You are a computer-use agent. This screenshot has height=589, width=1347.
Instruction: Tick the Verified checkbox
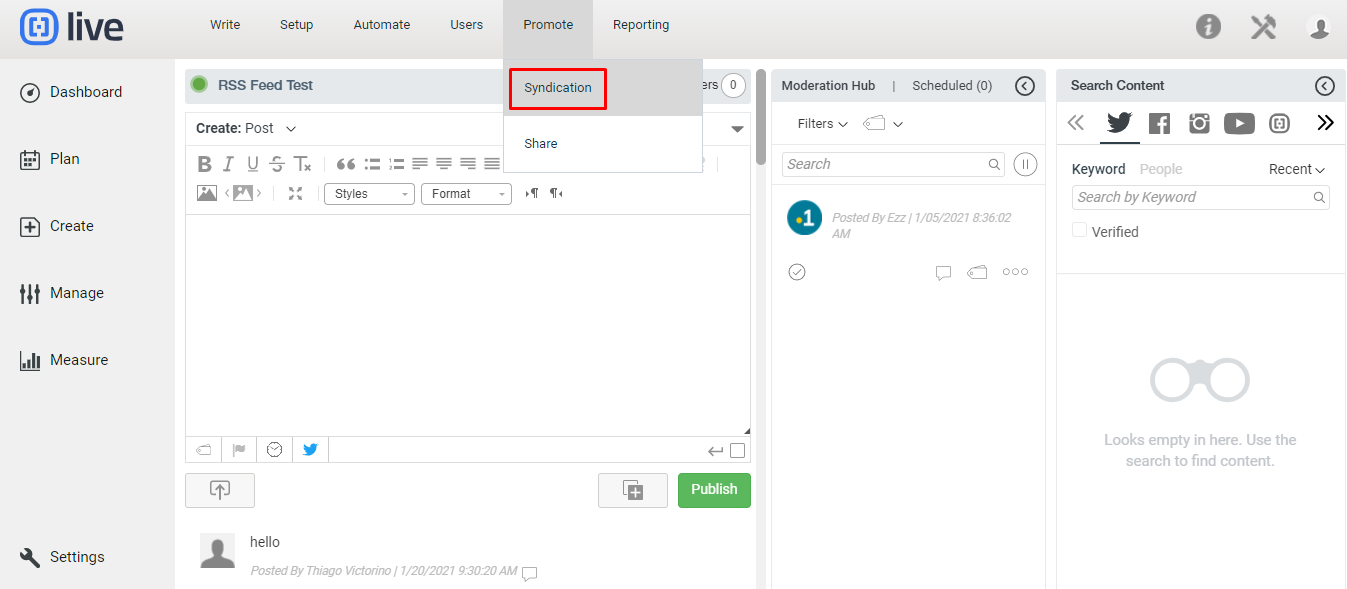pos(1079,230)
